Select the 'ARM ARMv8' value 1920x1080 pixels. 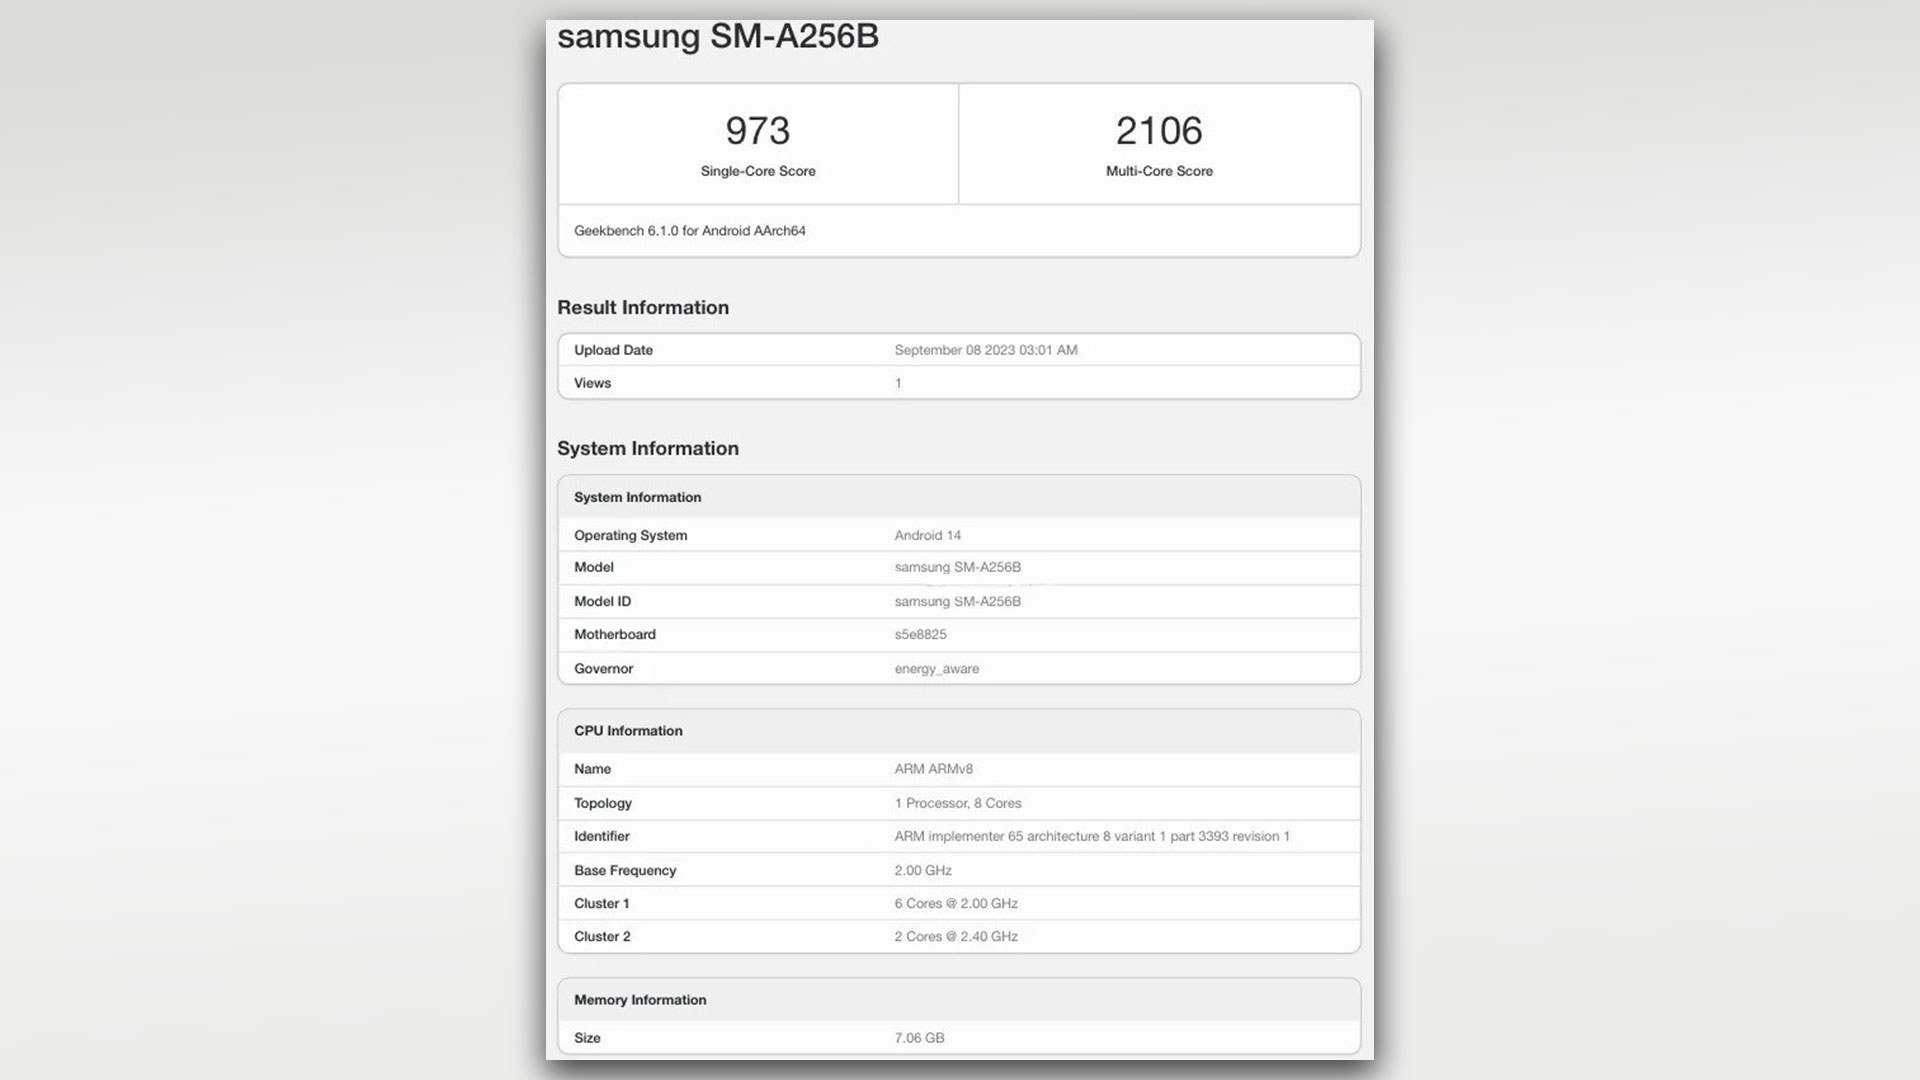pyautogui.click(x=933, y=769)
